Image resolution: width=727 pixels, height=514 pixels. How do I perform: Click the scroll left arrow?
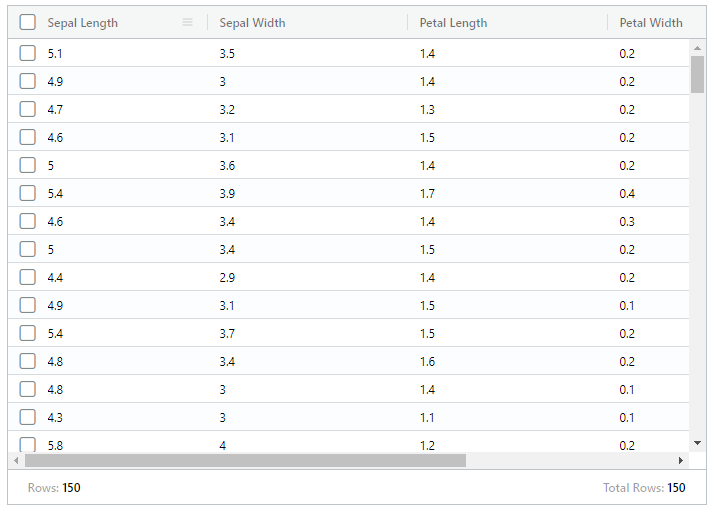pyautogui.click(x=16, y=461)
